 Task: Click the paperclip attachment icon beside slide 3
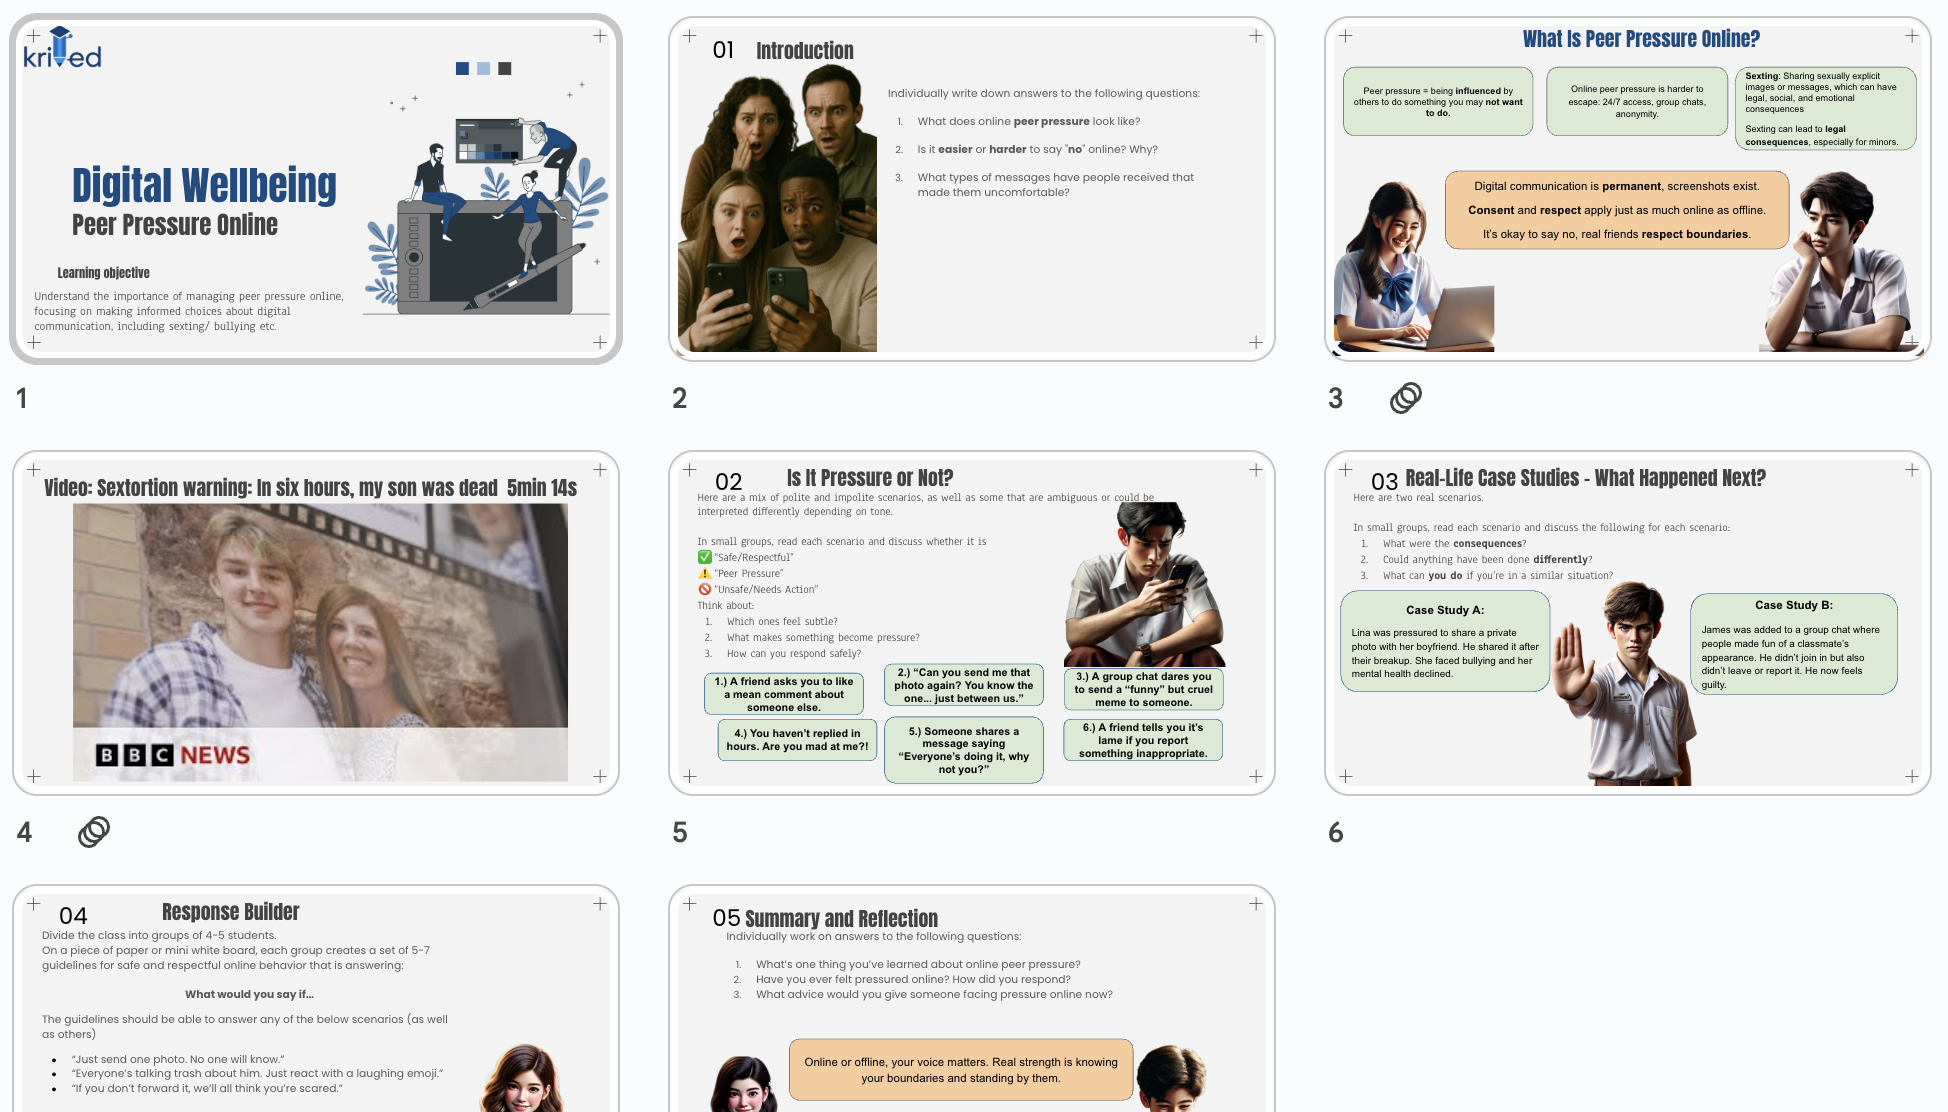click(x=1404, y=398)
